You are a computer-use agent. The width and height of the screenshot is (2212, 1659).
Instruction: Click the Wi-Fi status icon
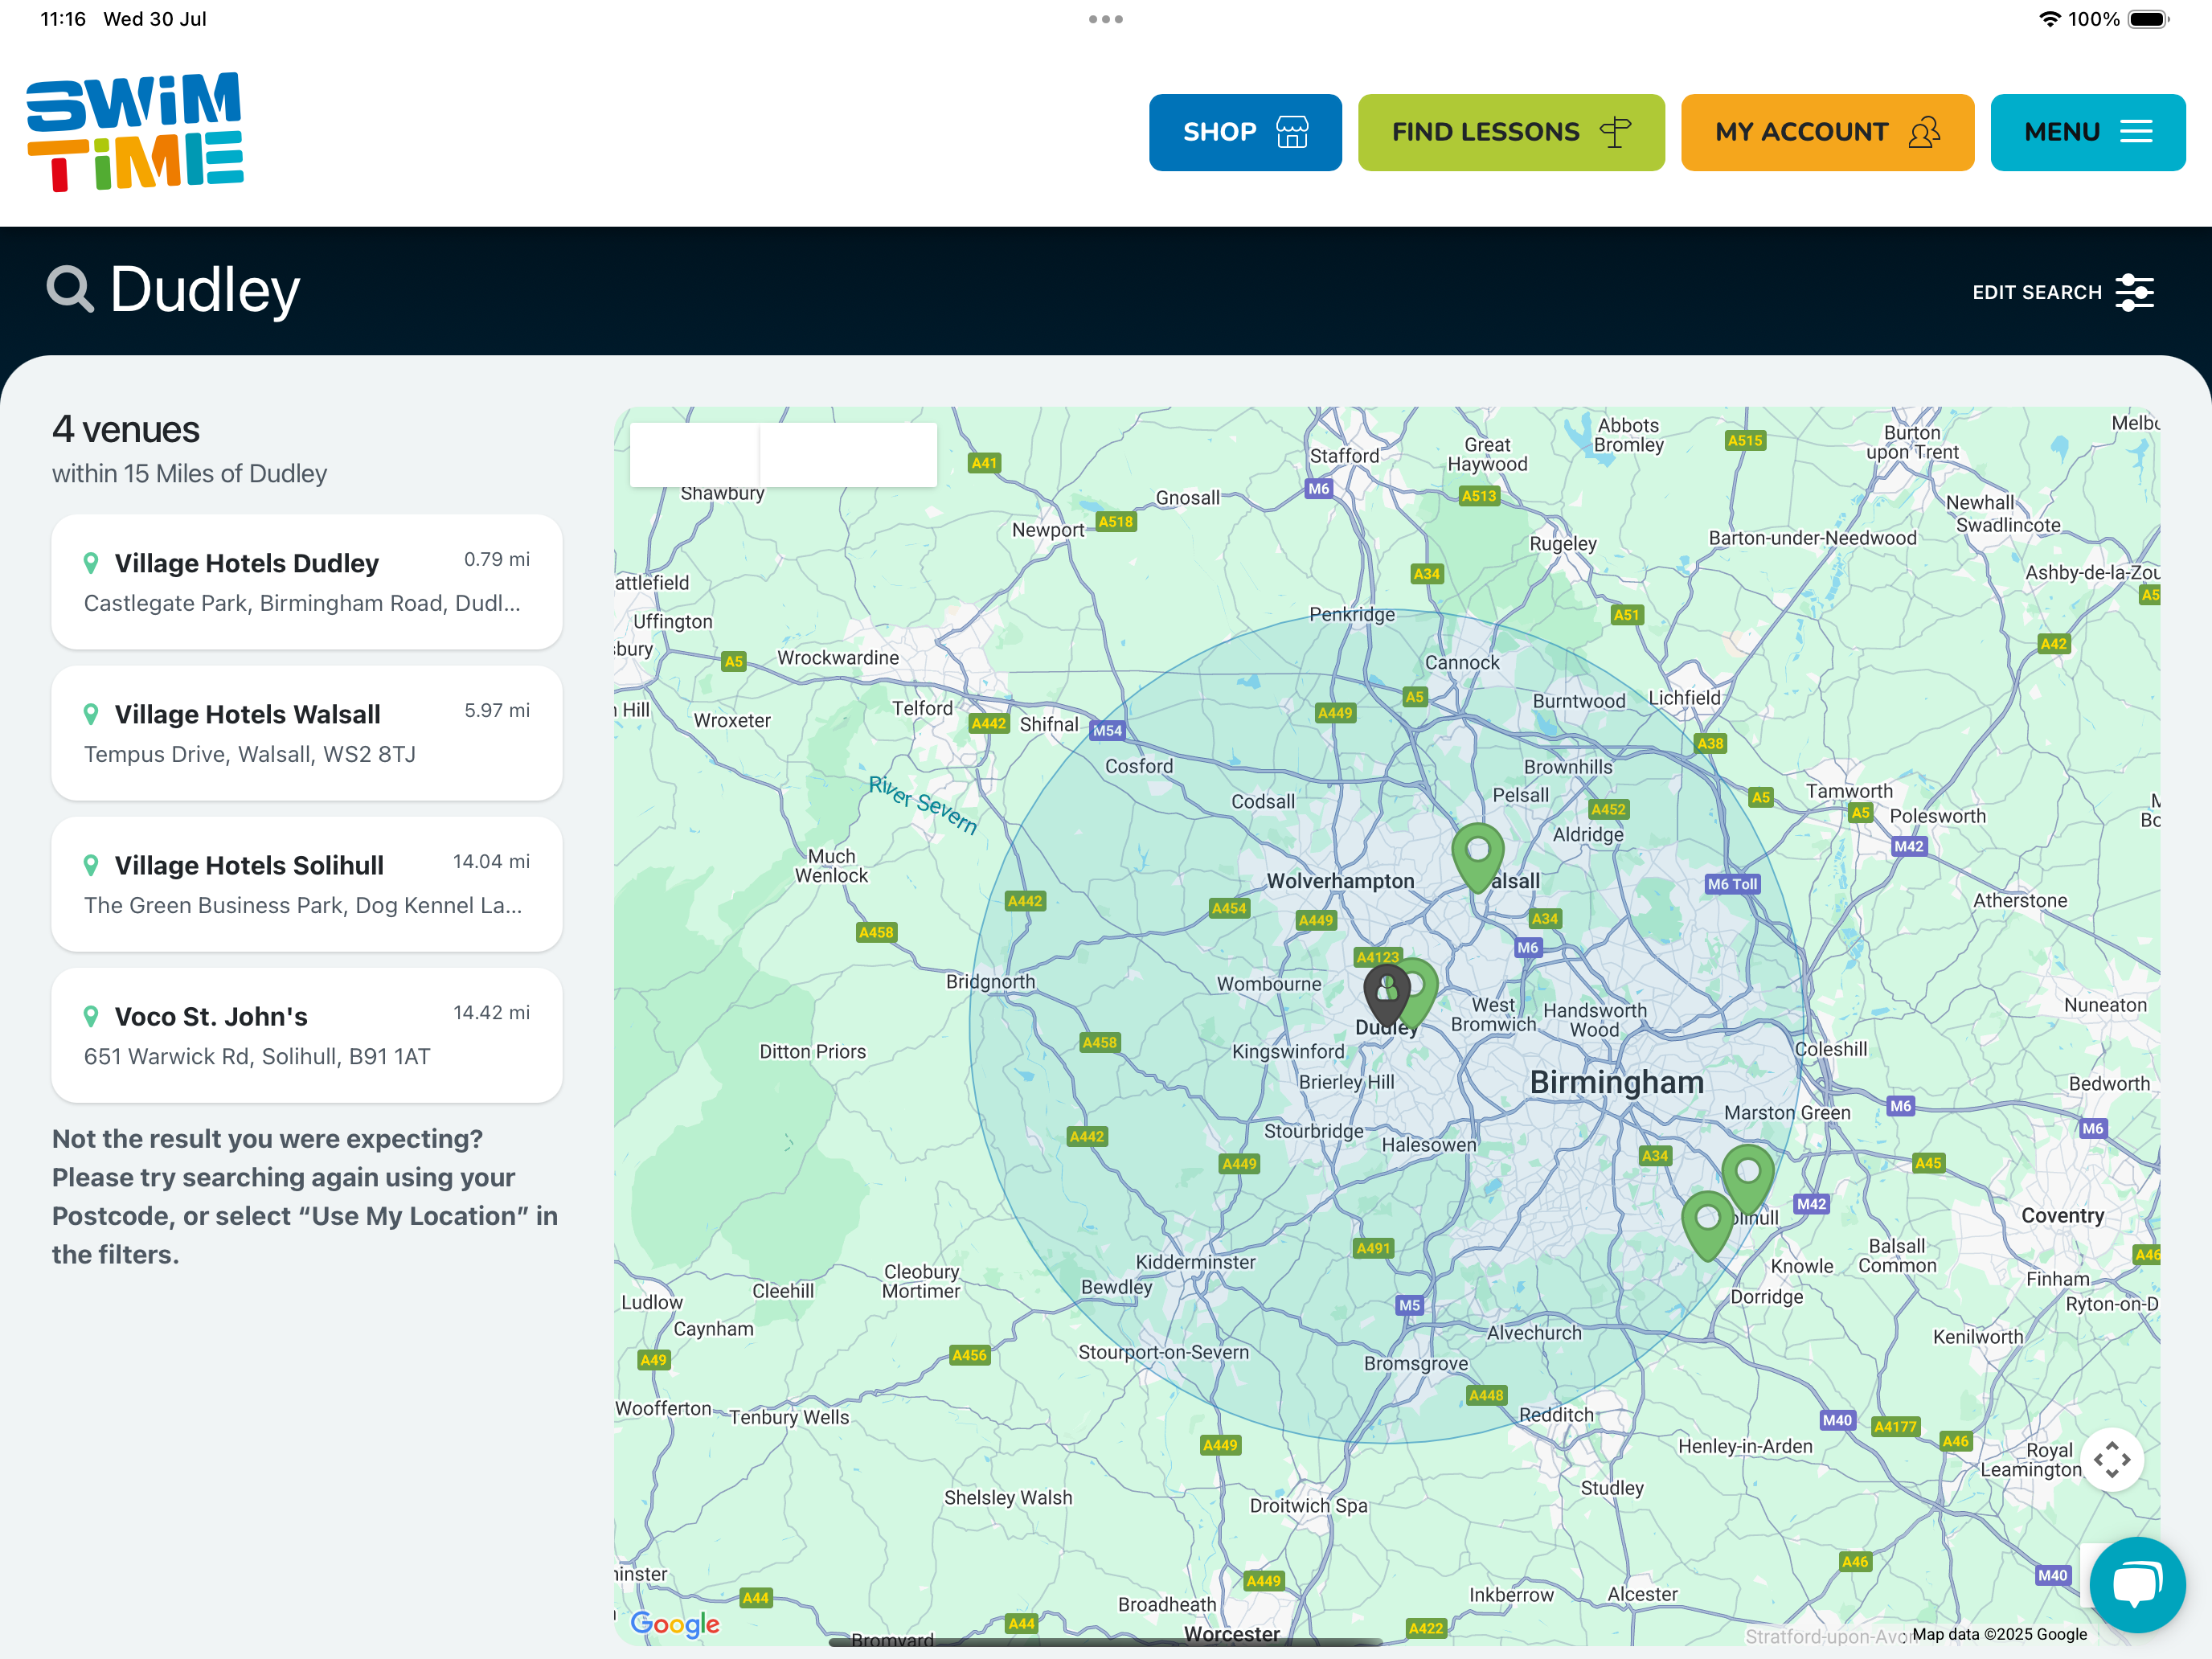pyautogui.click(x=2049, y=19)
